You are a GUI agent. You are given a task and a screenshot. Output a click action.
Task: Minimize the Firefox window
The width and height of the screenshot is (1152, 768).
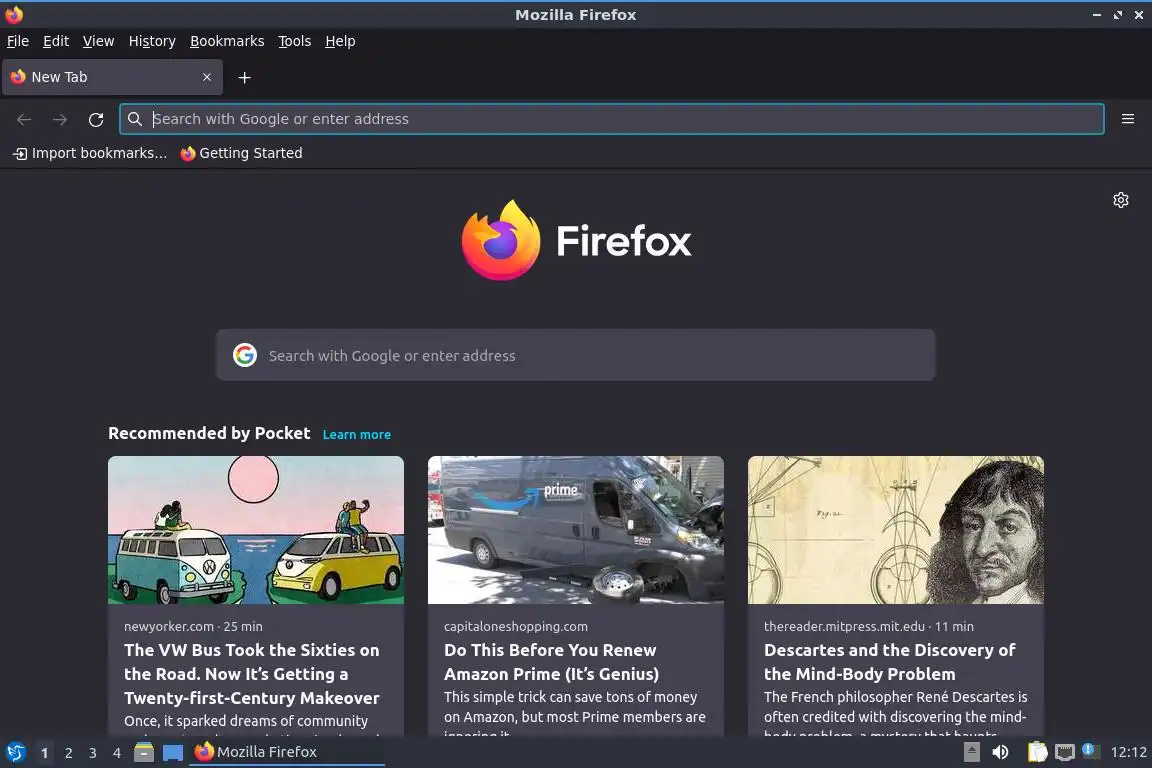click(x=1097, y=15)
